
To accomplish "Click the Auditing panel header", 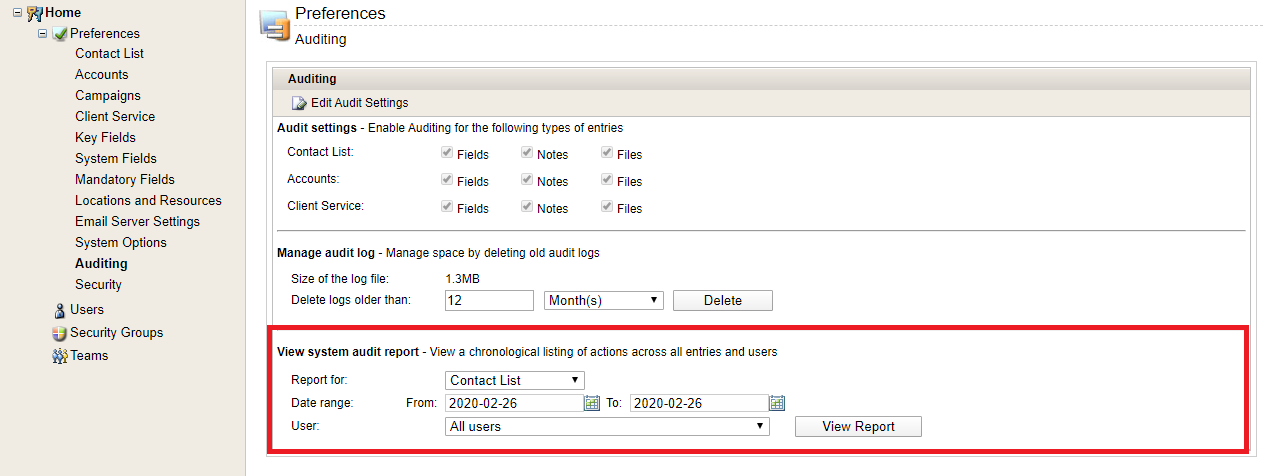I will tap(760, 78).
